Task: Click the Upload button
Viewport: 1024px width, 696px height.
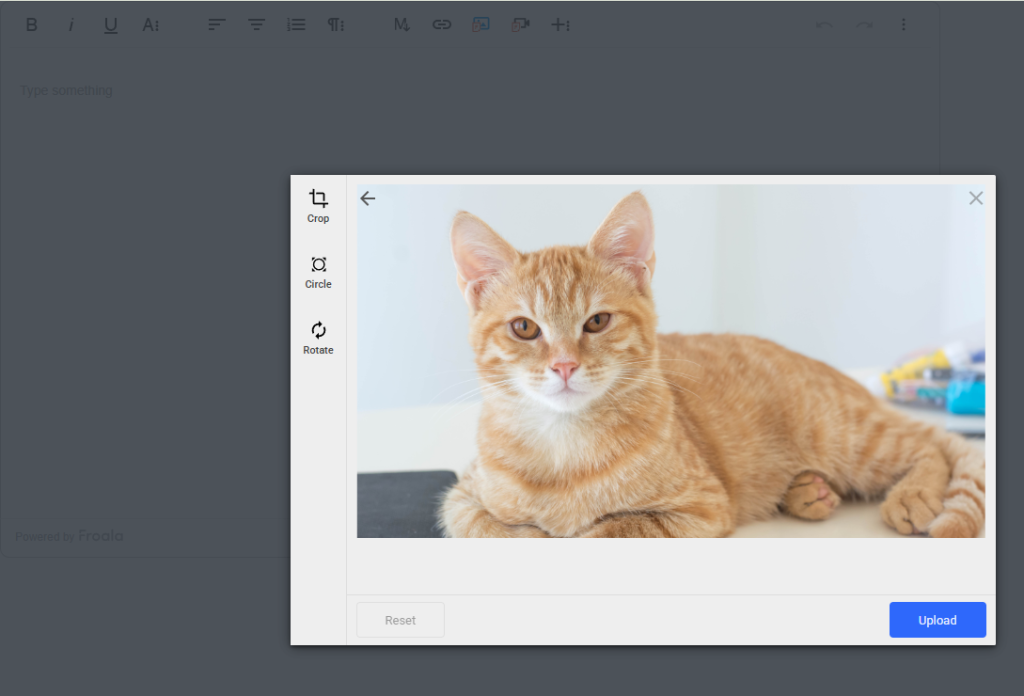Action: (937, 619)
